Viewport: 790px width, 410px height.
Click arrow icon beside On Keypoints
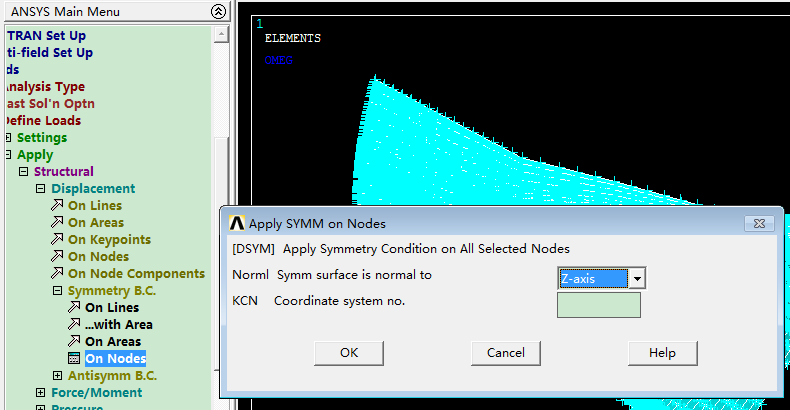point(57,239)
